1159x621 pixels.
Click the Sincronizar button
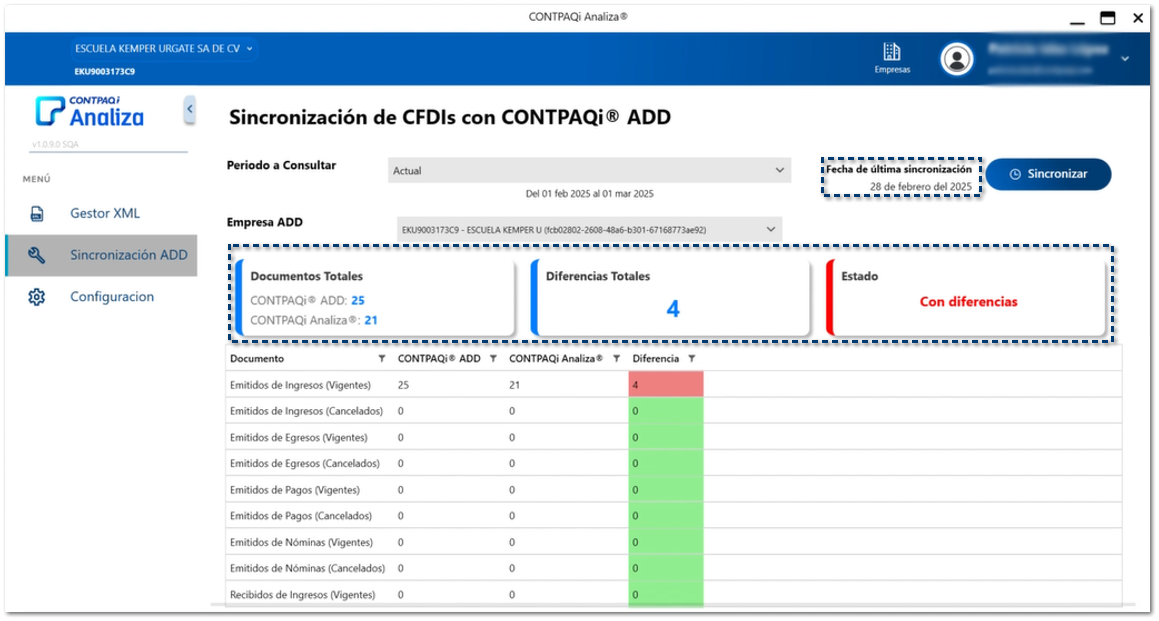pos(1048,174)
